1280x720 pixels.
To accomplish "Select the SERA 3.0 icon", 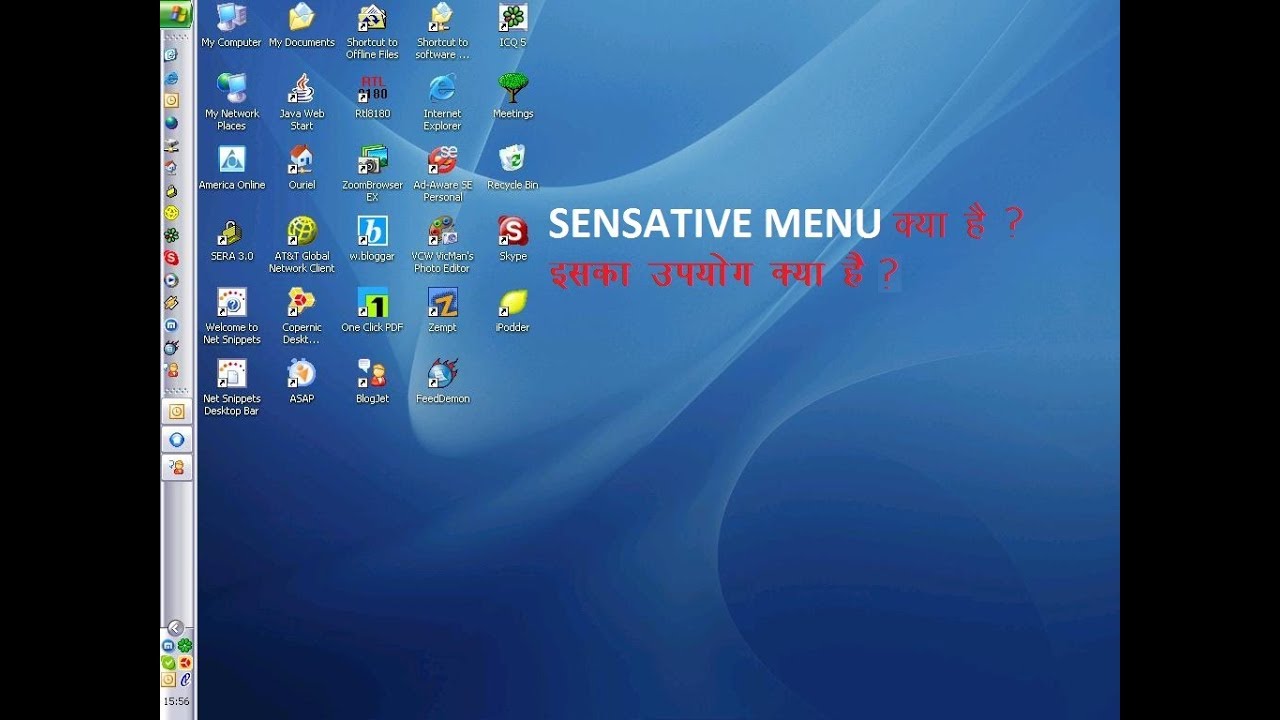I will (x=231, y=239).
